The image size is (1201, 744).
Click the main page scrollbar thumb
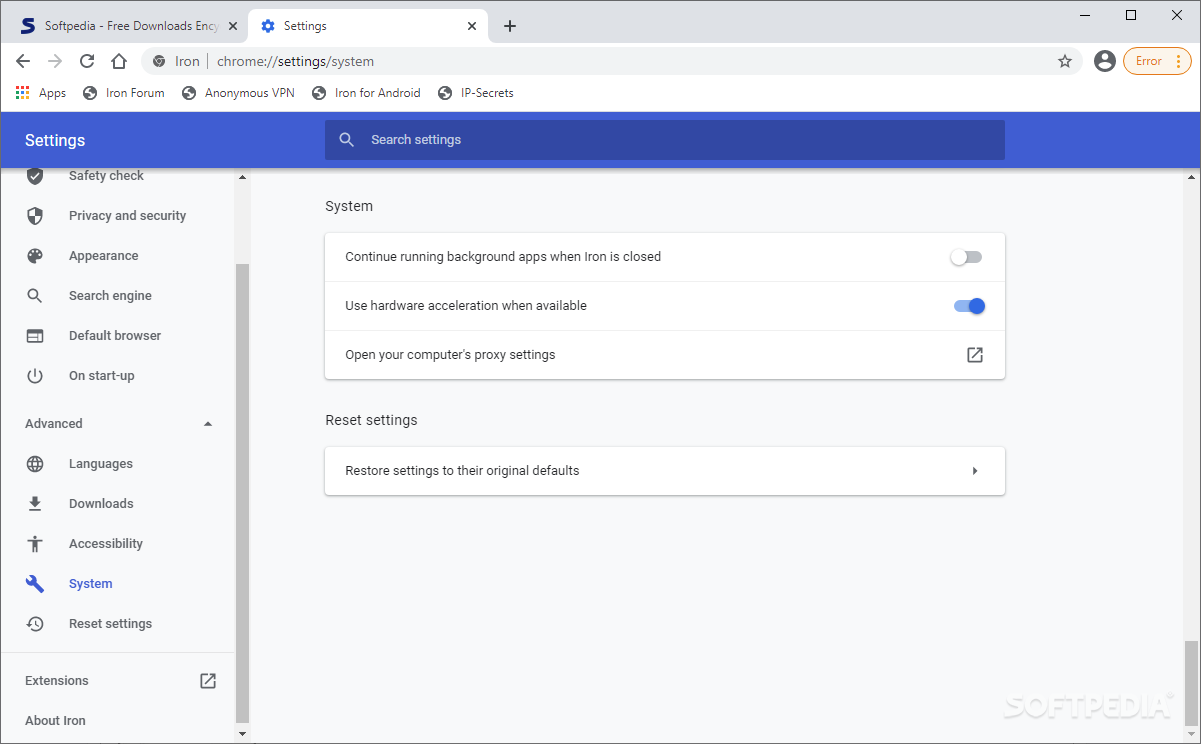1191,682
